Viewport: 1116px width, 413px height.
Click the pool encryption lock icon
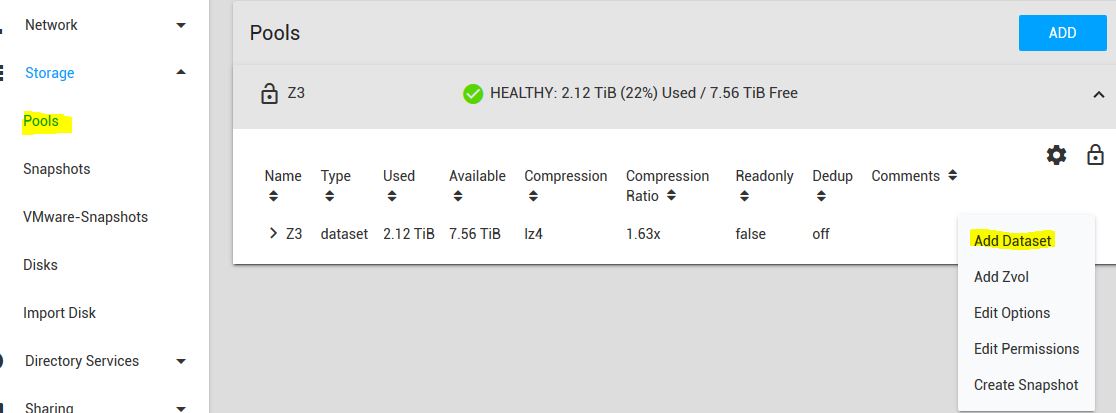pos(1095,155)
